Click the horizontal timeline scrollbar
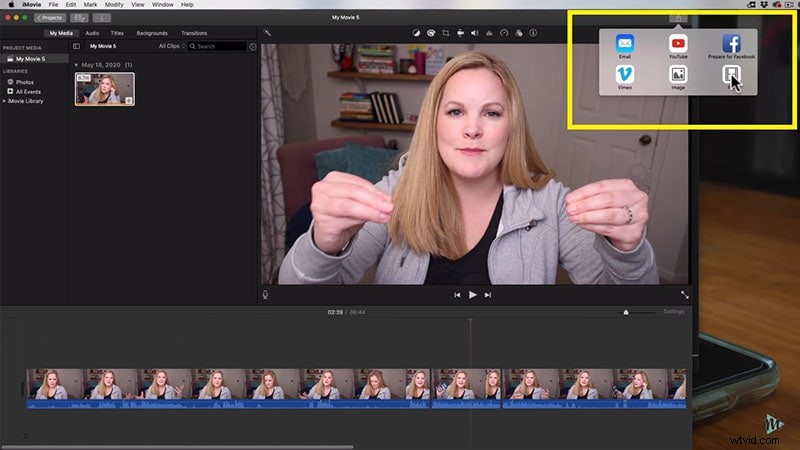800x450 pixels. point(177,447)
